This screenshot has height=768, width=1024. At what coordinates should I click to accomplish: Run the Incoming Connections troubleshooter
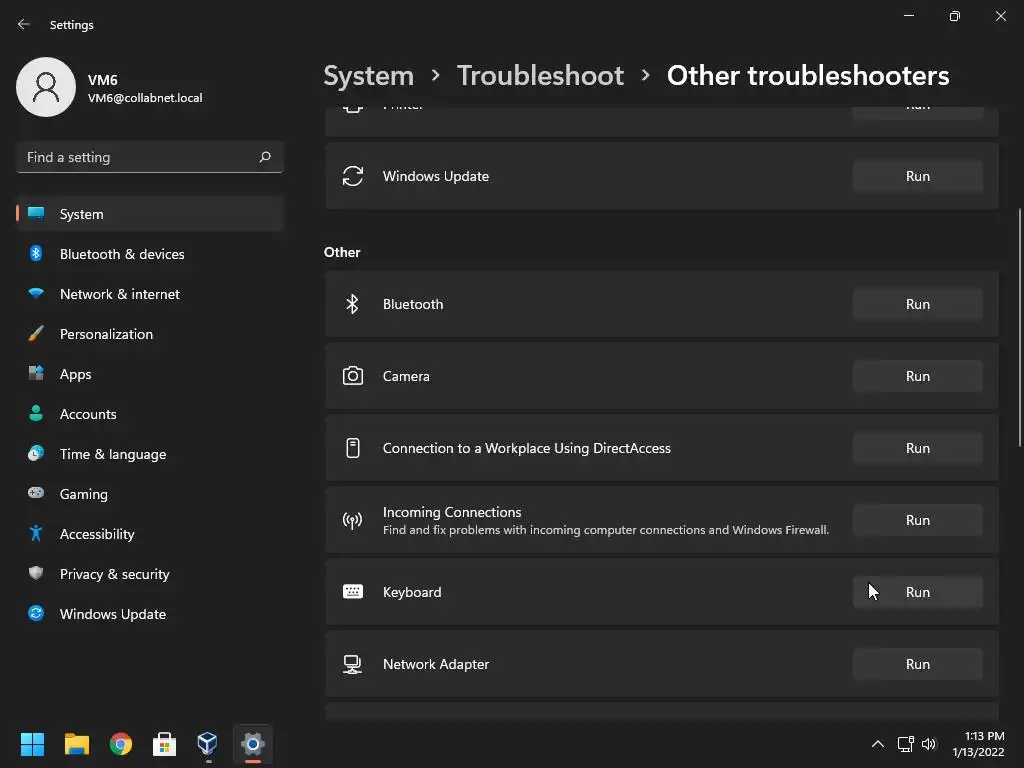point(918,520)
